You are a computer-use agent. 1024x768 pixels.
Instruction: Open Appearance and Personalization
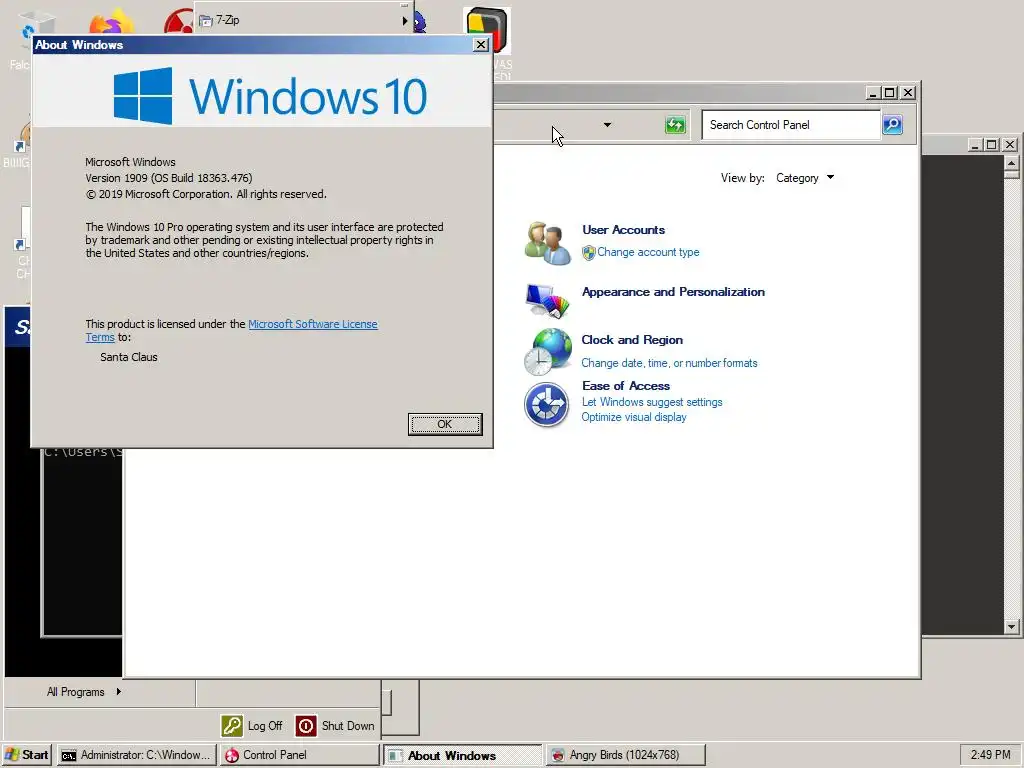pyautogui.click(x=673, y=292)
